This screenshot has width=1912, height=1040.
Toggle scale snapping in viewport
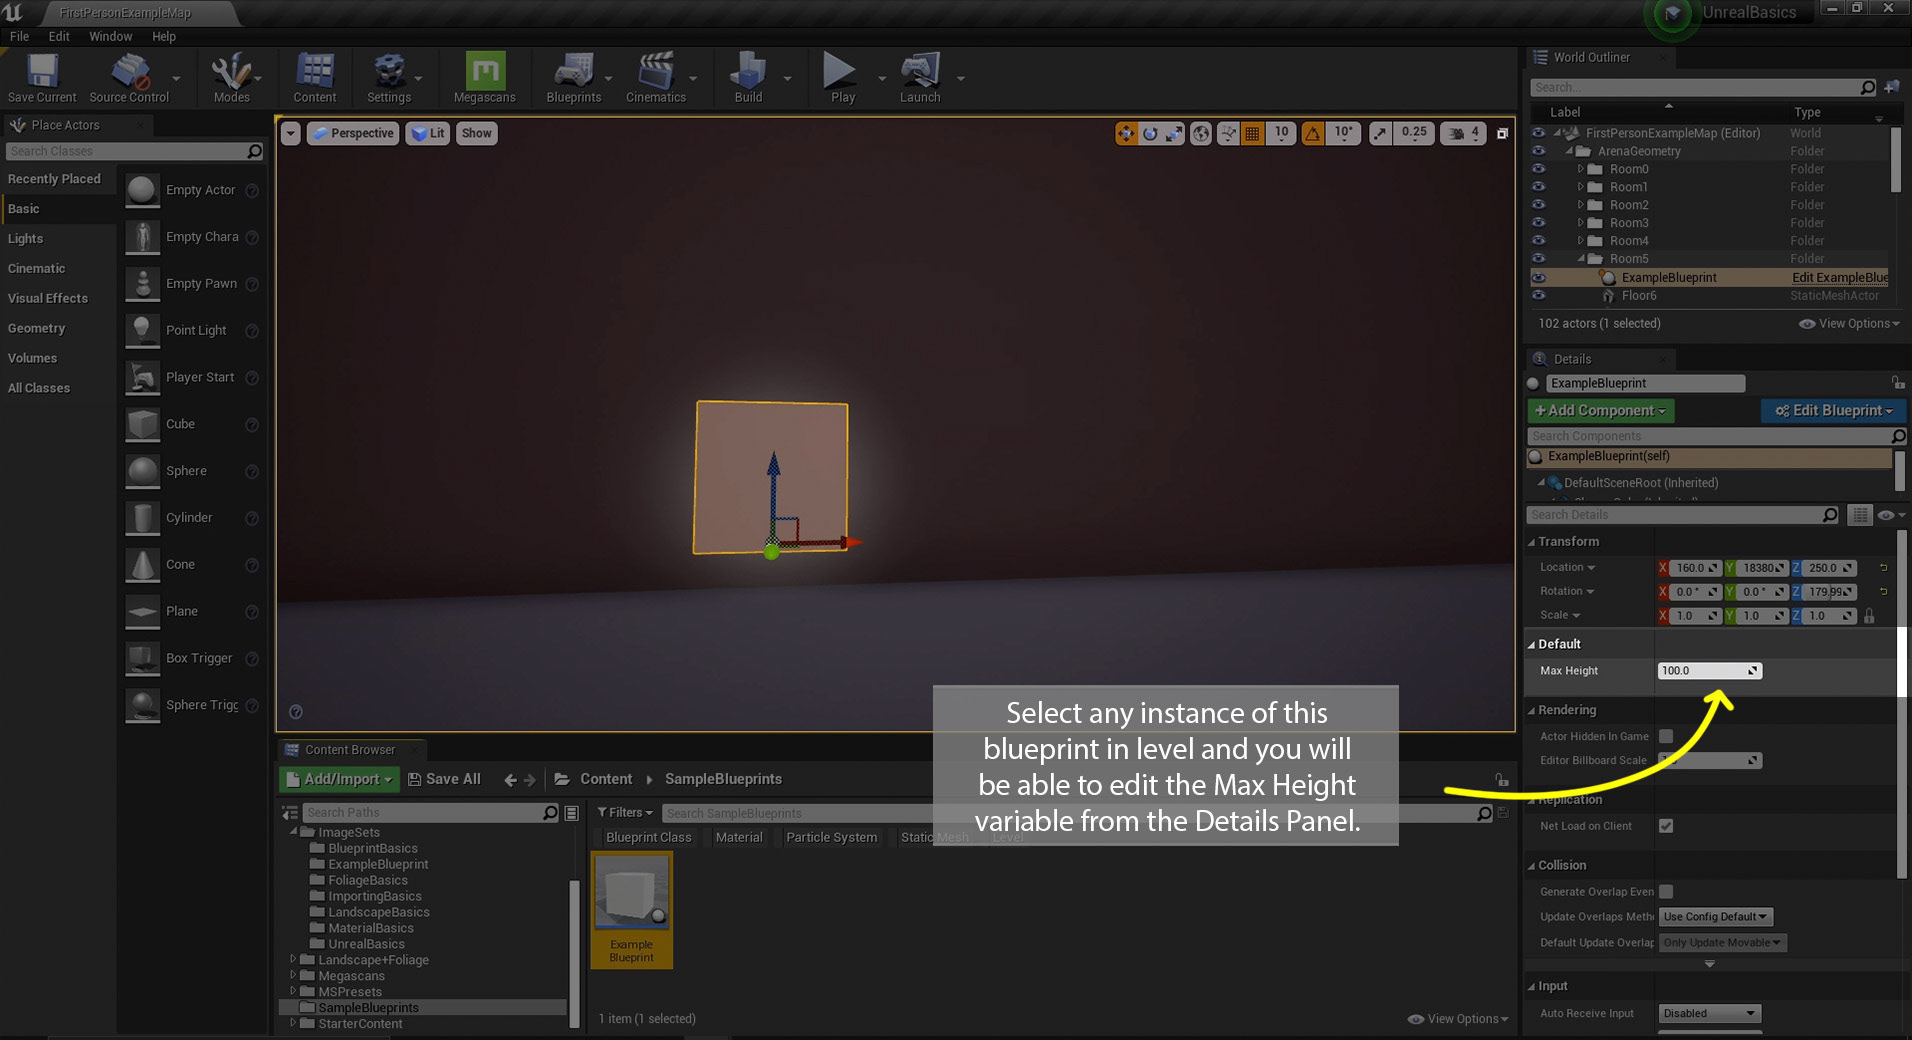click(1380, 133)
